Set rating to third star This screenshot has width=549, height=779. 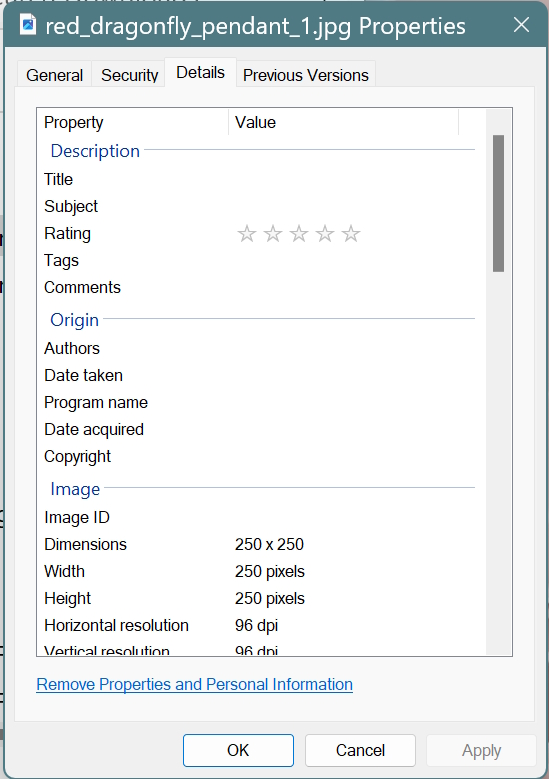click(x=299, y=234)
